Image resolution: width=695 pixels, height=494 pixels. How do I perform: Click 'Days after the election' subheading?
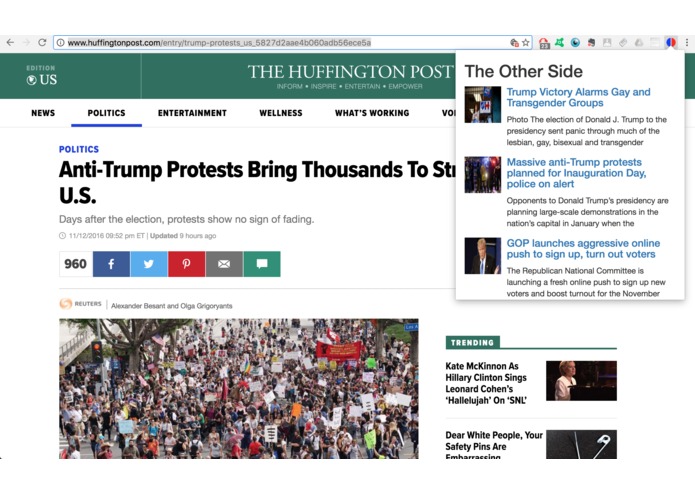pos(187,219)
